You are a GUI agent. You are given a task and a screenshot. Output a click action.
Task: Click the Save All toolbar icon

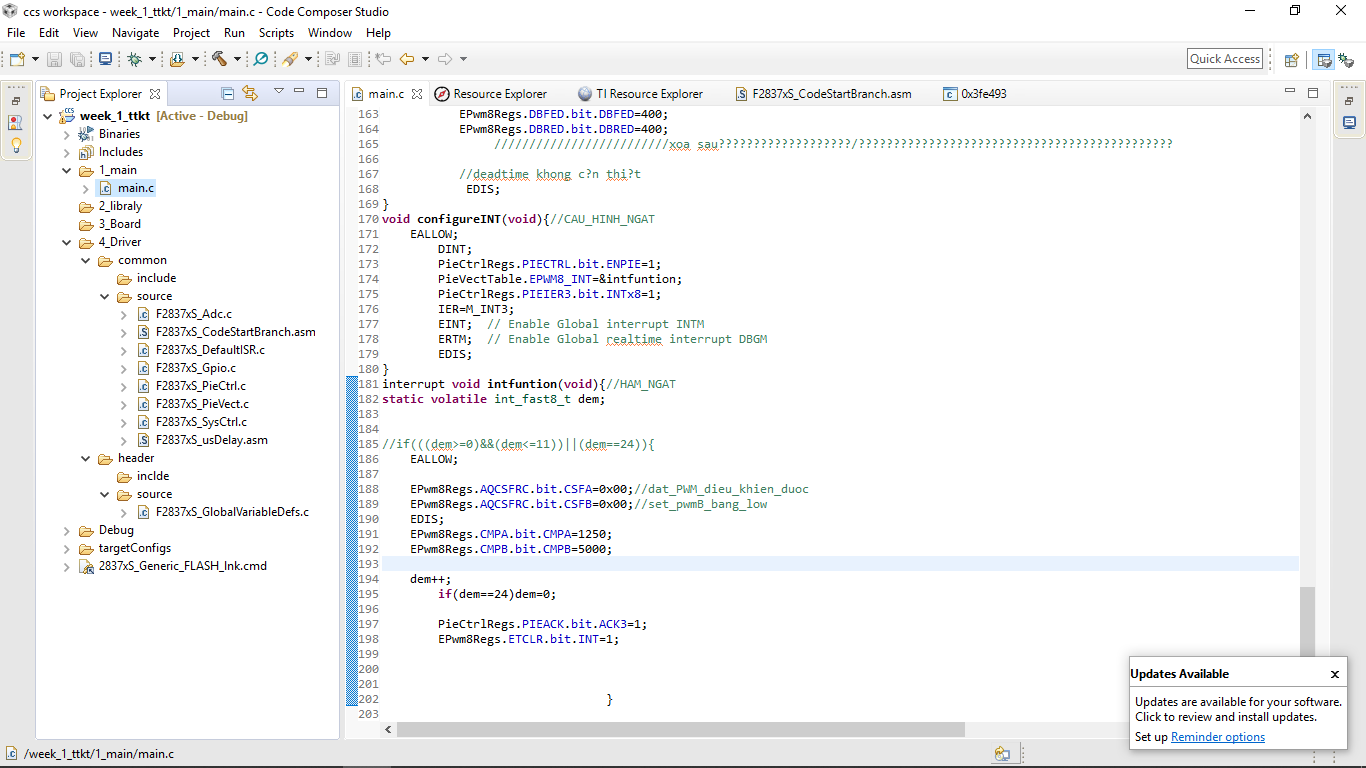click(78, 59)
